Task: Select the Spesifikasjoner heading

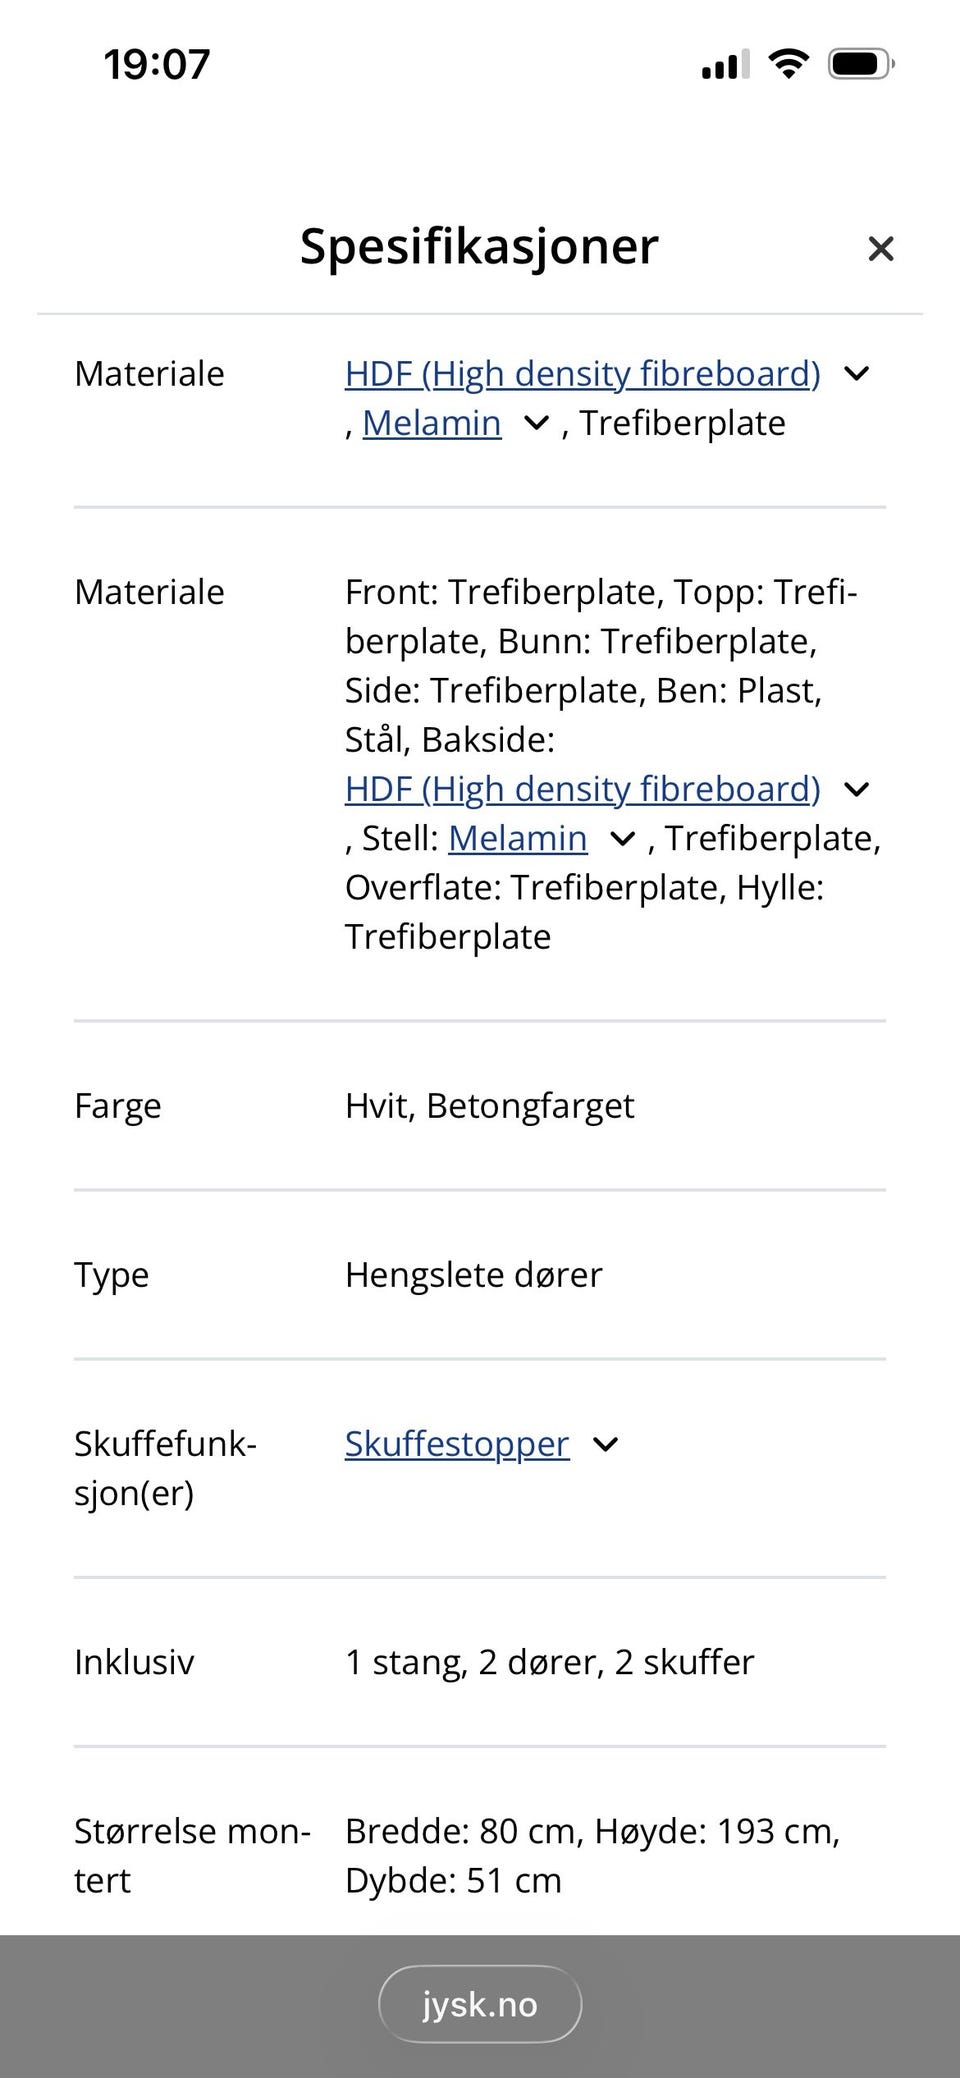Action: (478, 247)
